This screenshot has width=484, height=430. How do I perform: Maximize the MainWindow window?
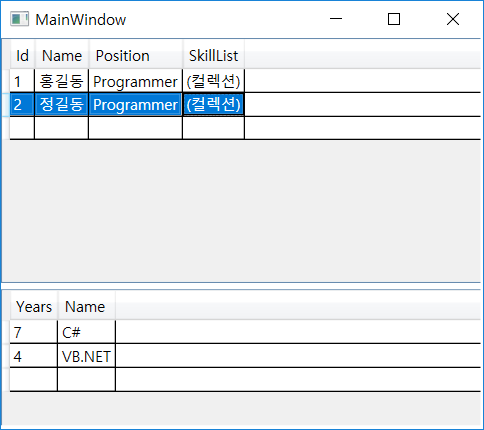point(394,19)
